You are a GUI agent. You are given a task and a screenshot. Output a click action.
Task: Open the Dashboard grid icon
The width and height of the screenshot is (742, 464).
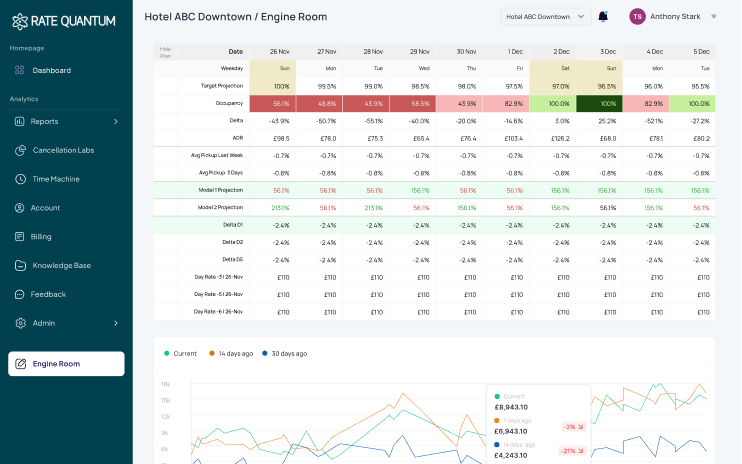click(x=20, y=70)
